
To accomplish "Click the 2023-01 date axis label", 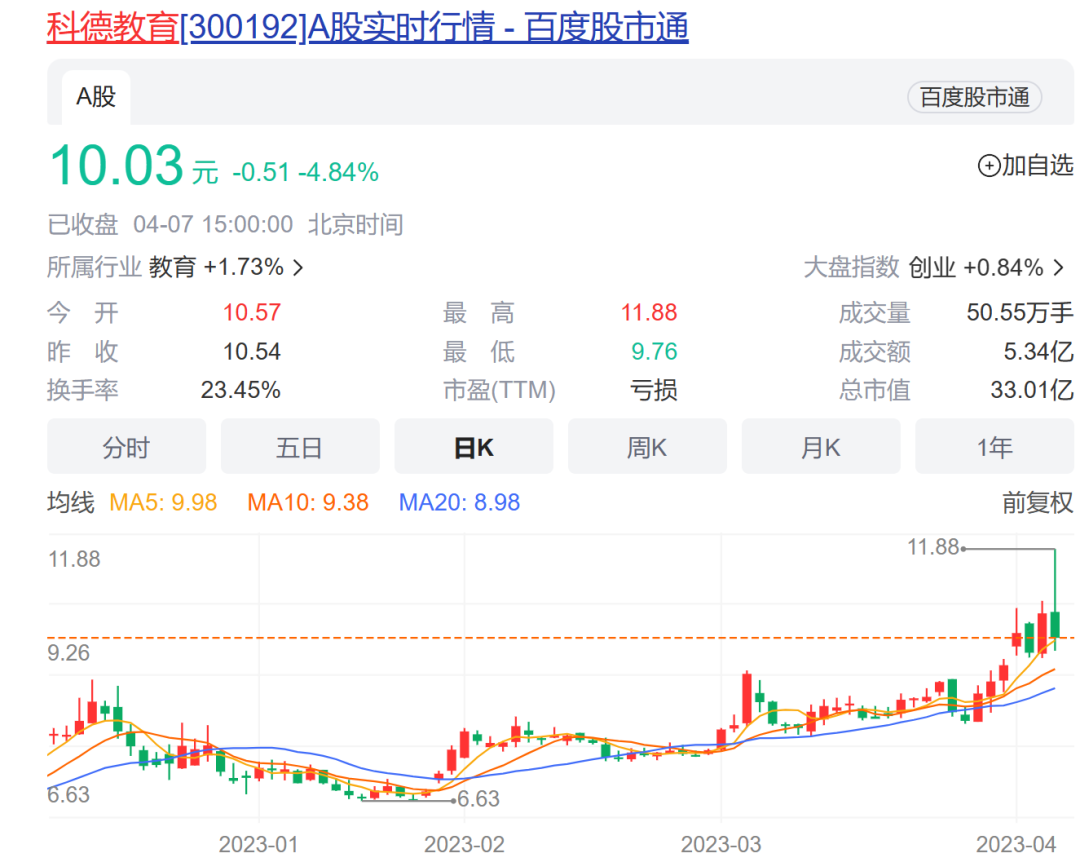I will [258, 845].
